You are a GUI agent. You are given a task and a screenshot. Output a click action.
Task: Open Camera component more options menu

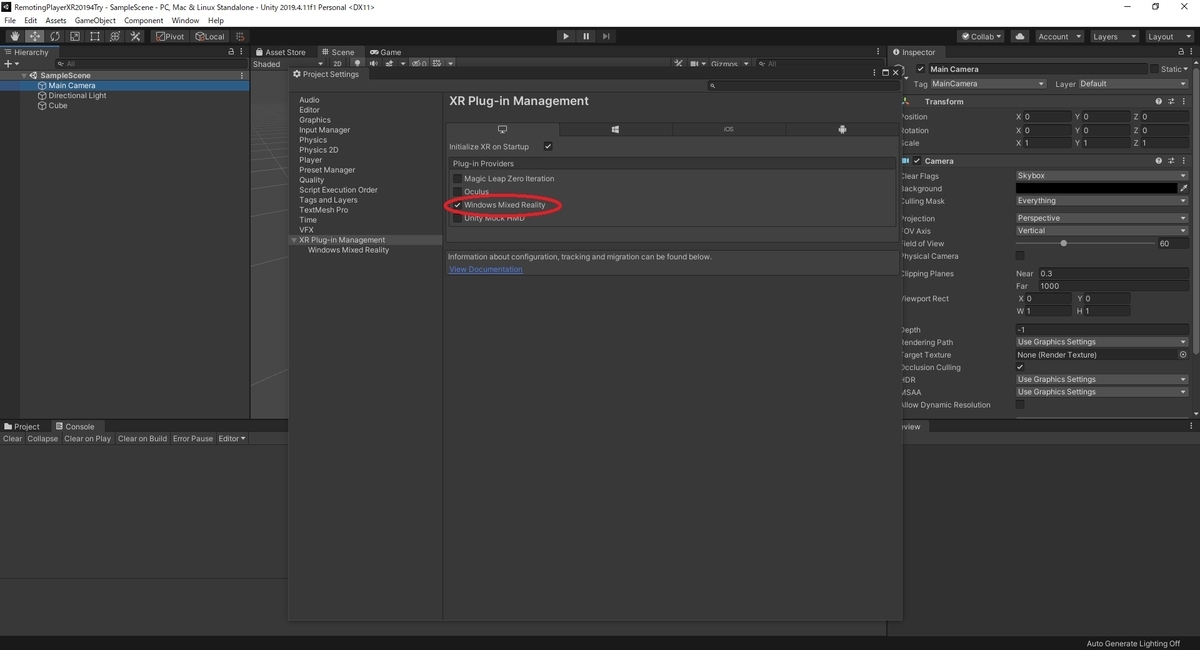1185,160
